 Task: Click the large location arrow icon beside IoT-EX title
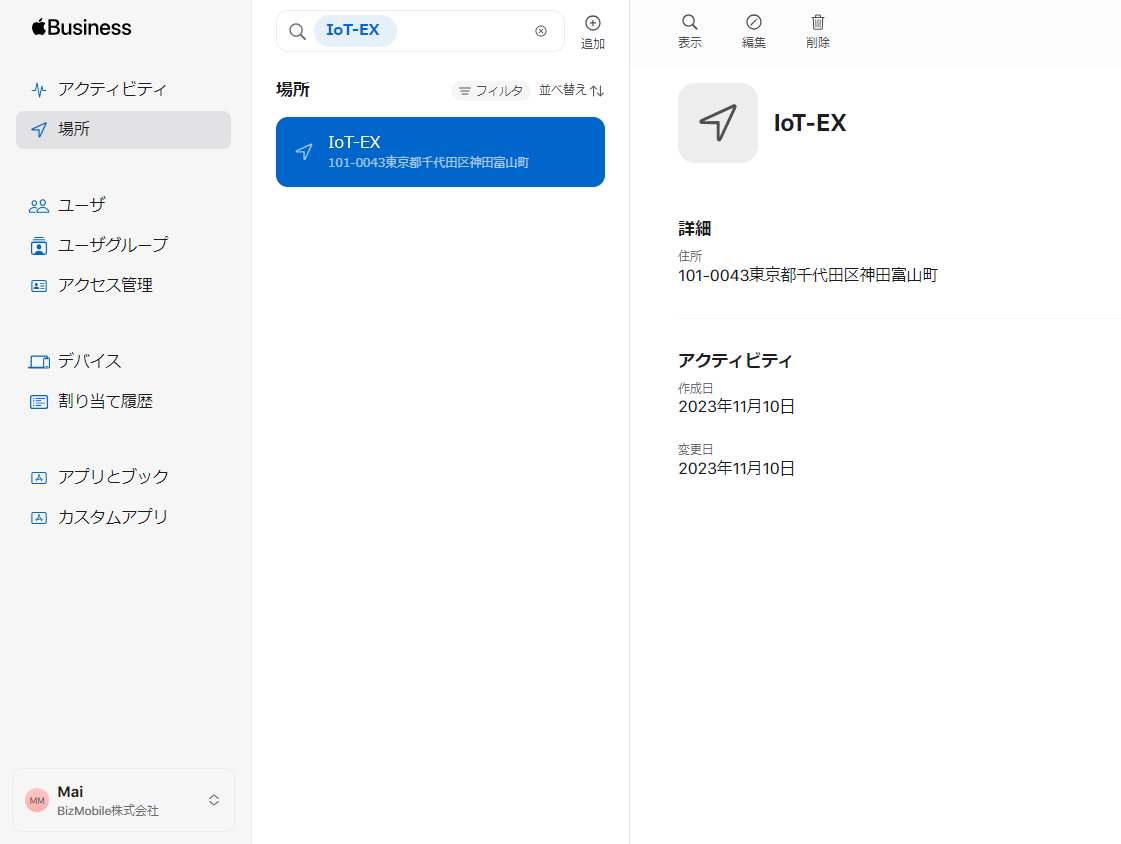[718, 123]
